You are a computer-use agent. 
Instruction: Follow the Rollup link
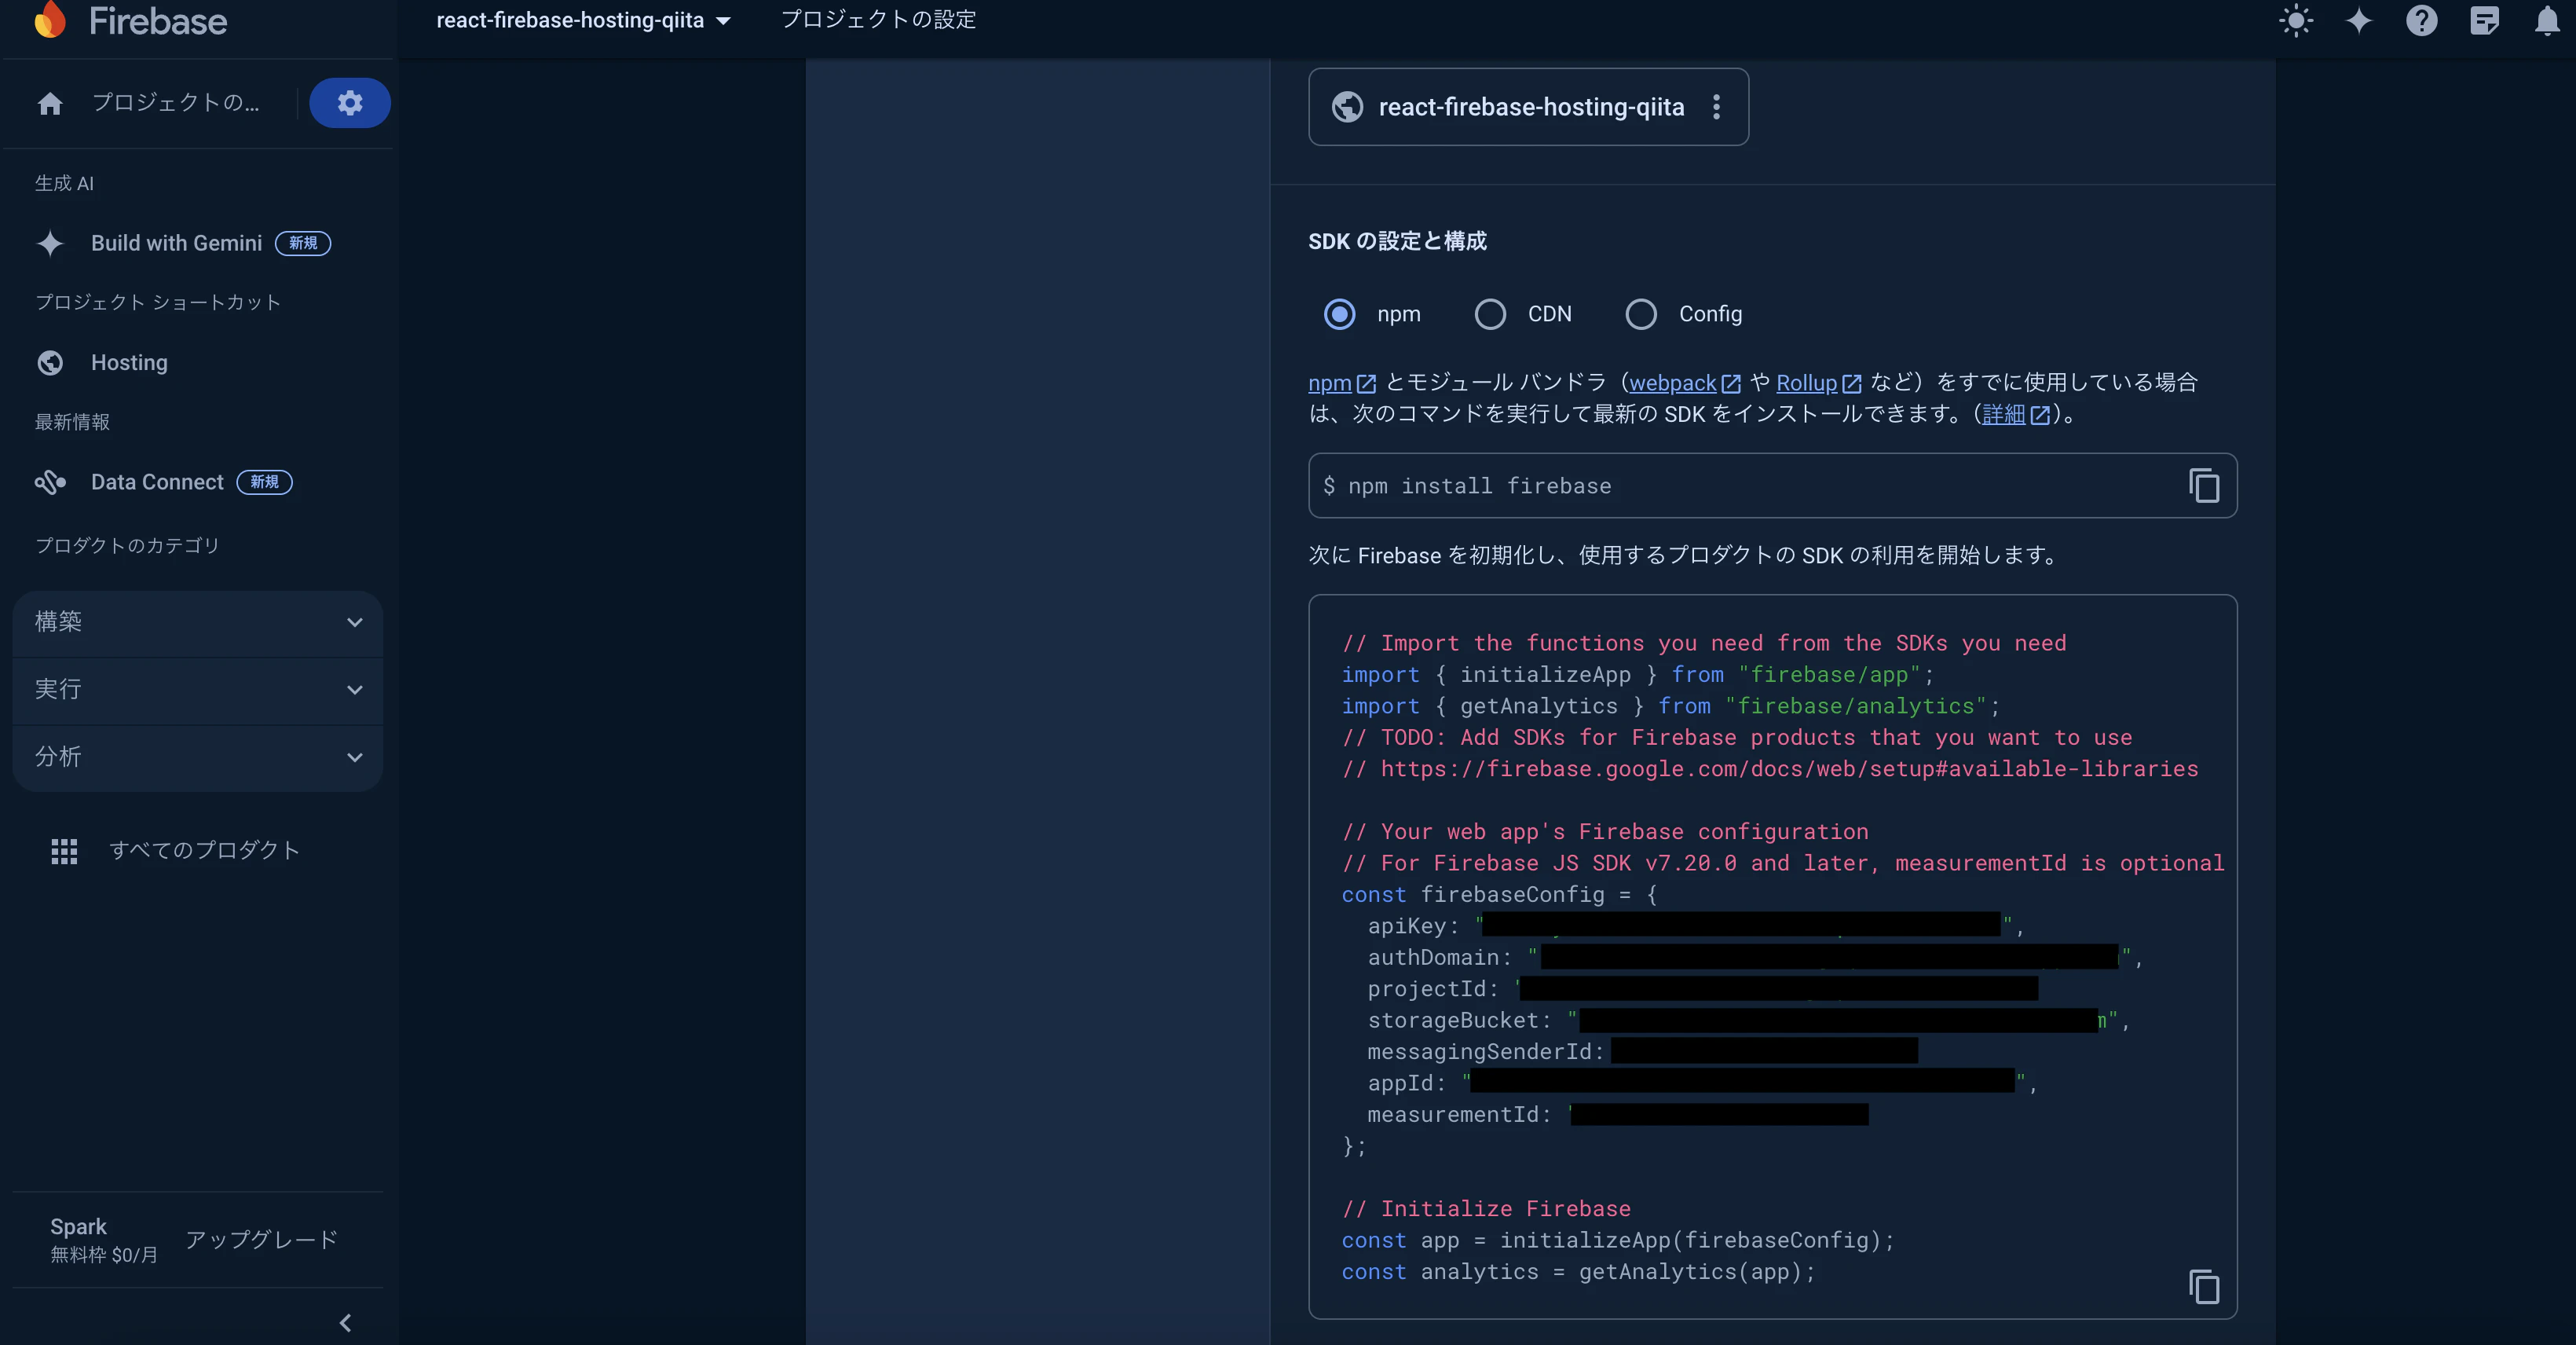(1818, 383)
